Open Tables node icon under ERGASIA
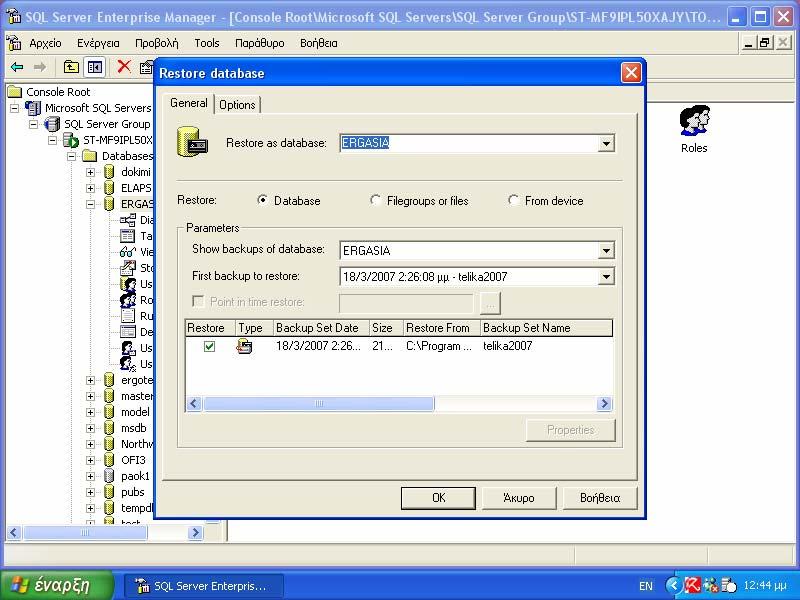800x600 pixels. click(128, 236)
